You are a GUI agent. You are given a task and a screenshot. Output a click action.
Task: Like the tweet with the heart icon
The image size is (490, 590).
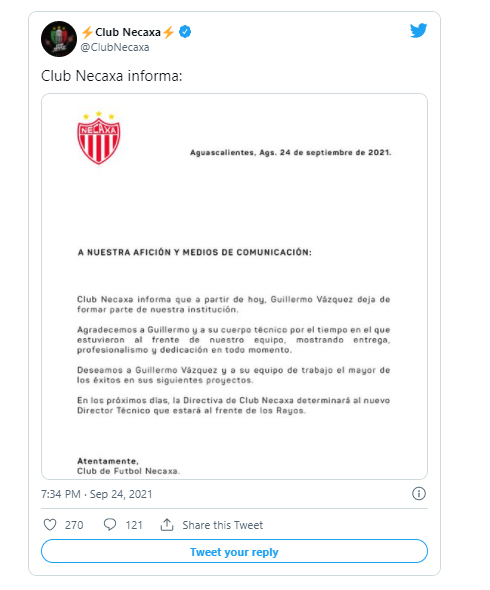tap(50, 525)
